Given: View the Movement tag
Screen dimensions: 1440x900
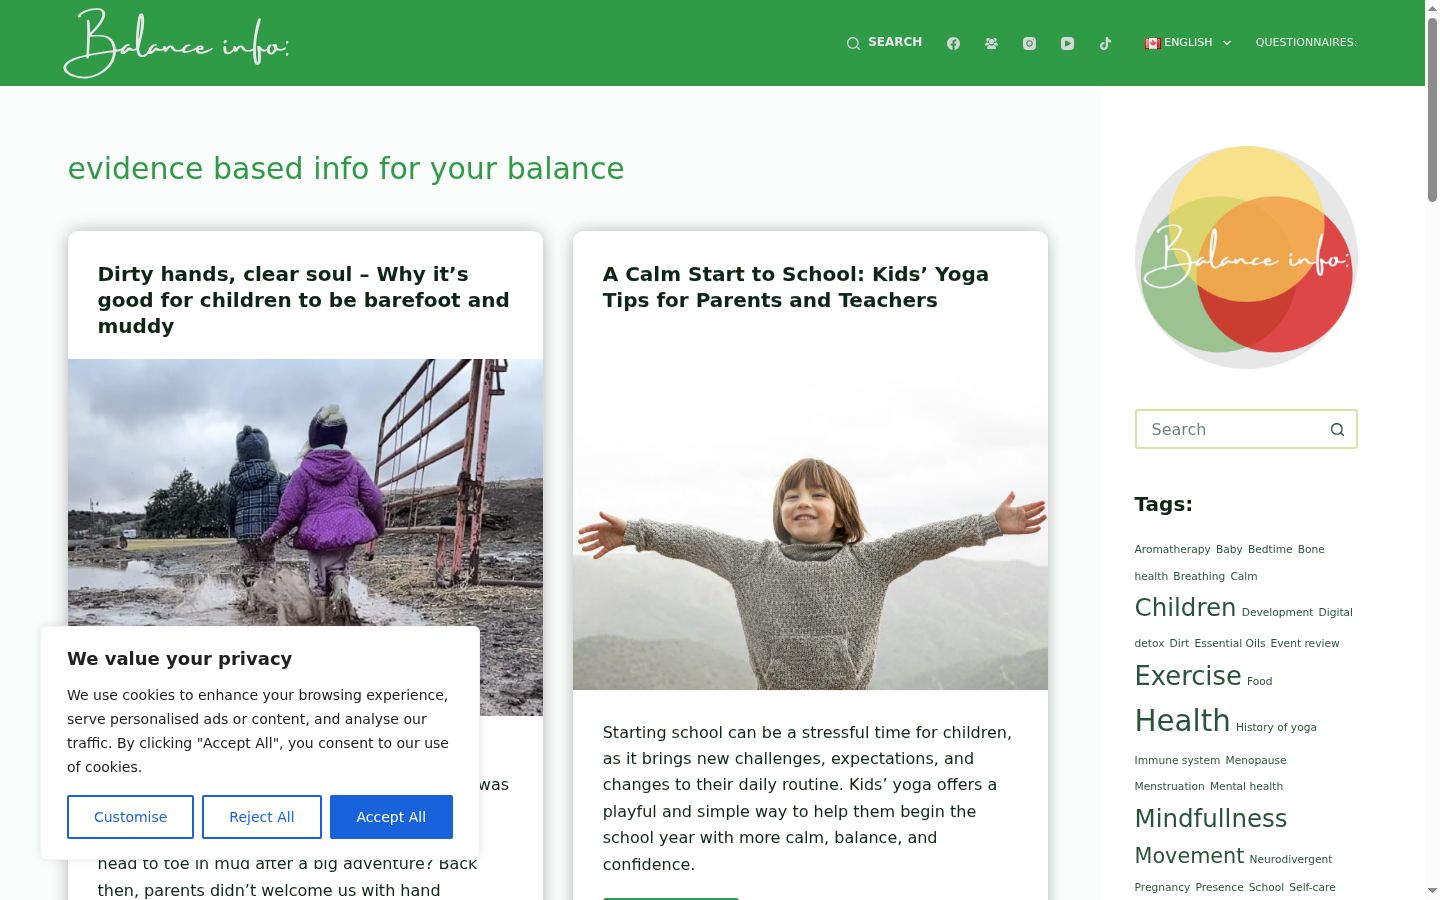Looking at the screenshot, I should coord(1189,856).
